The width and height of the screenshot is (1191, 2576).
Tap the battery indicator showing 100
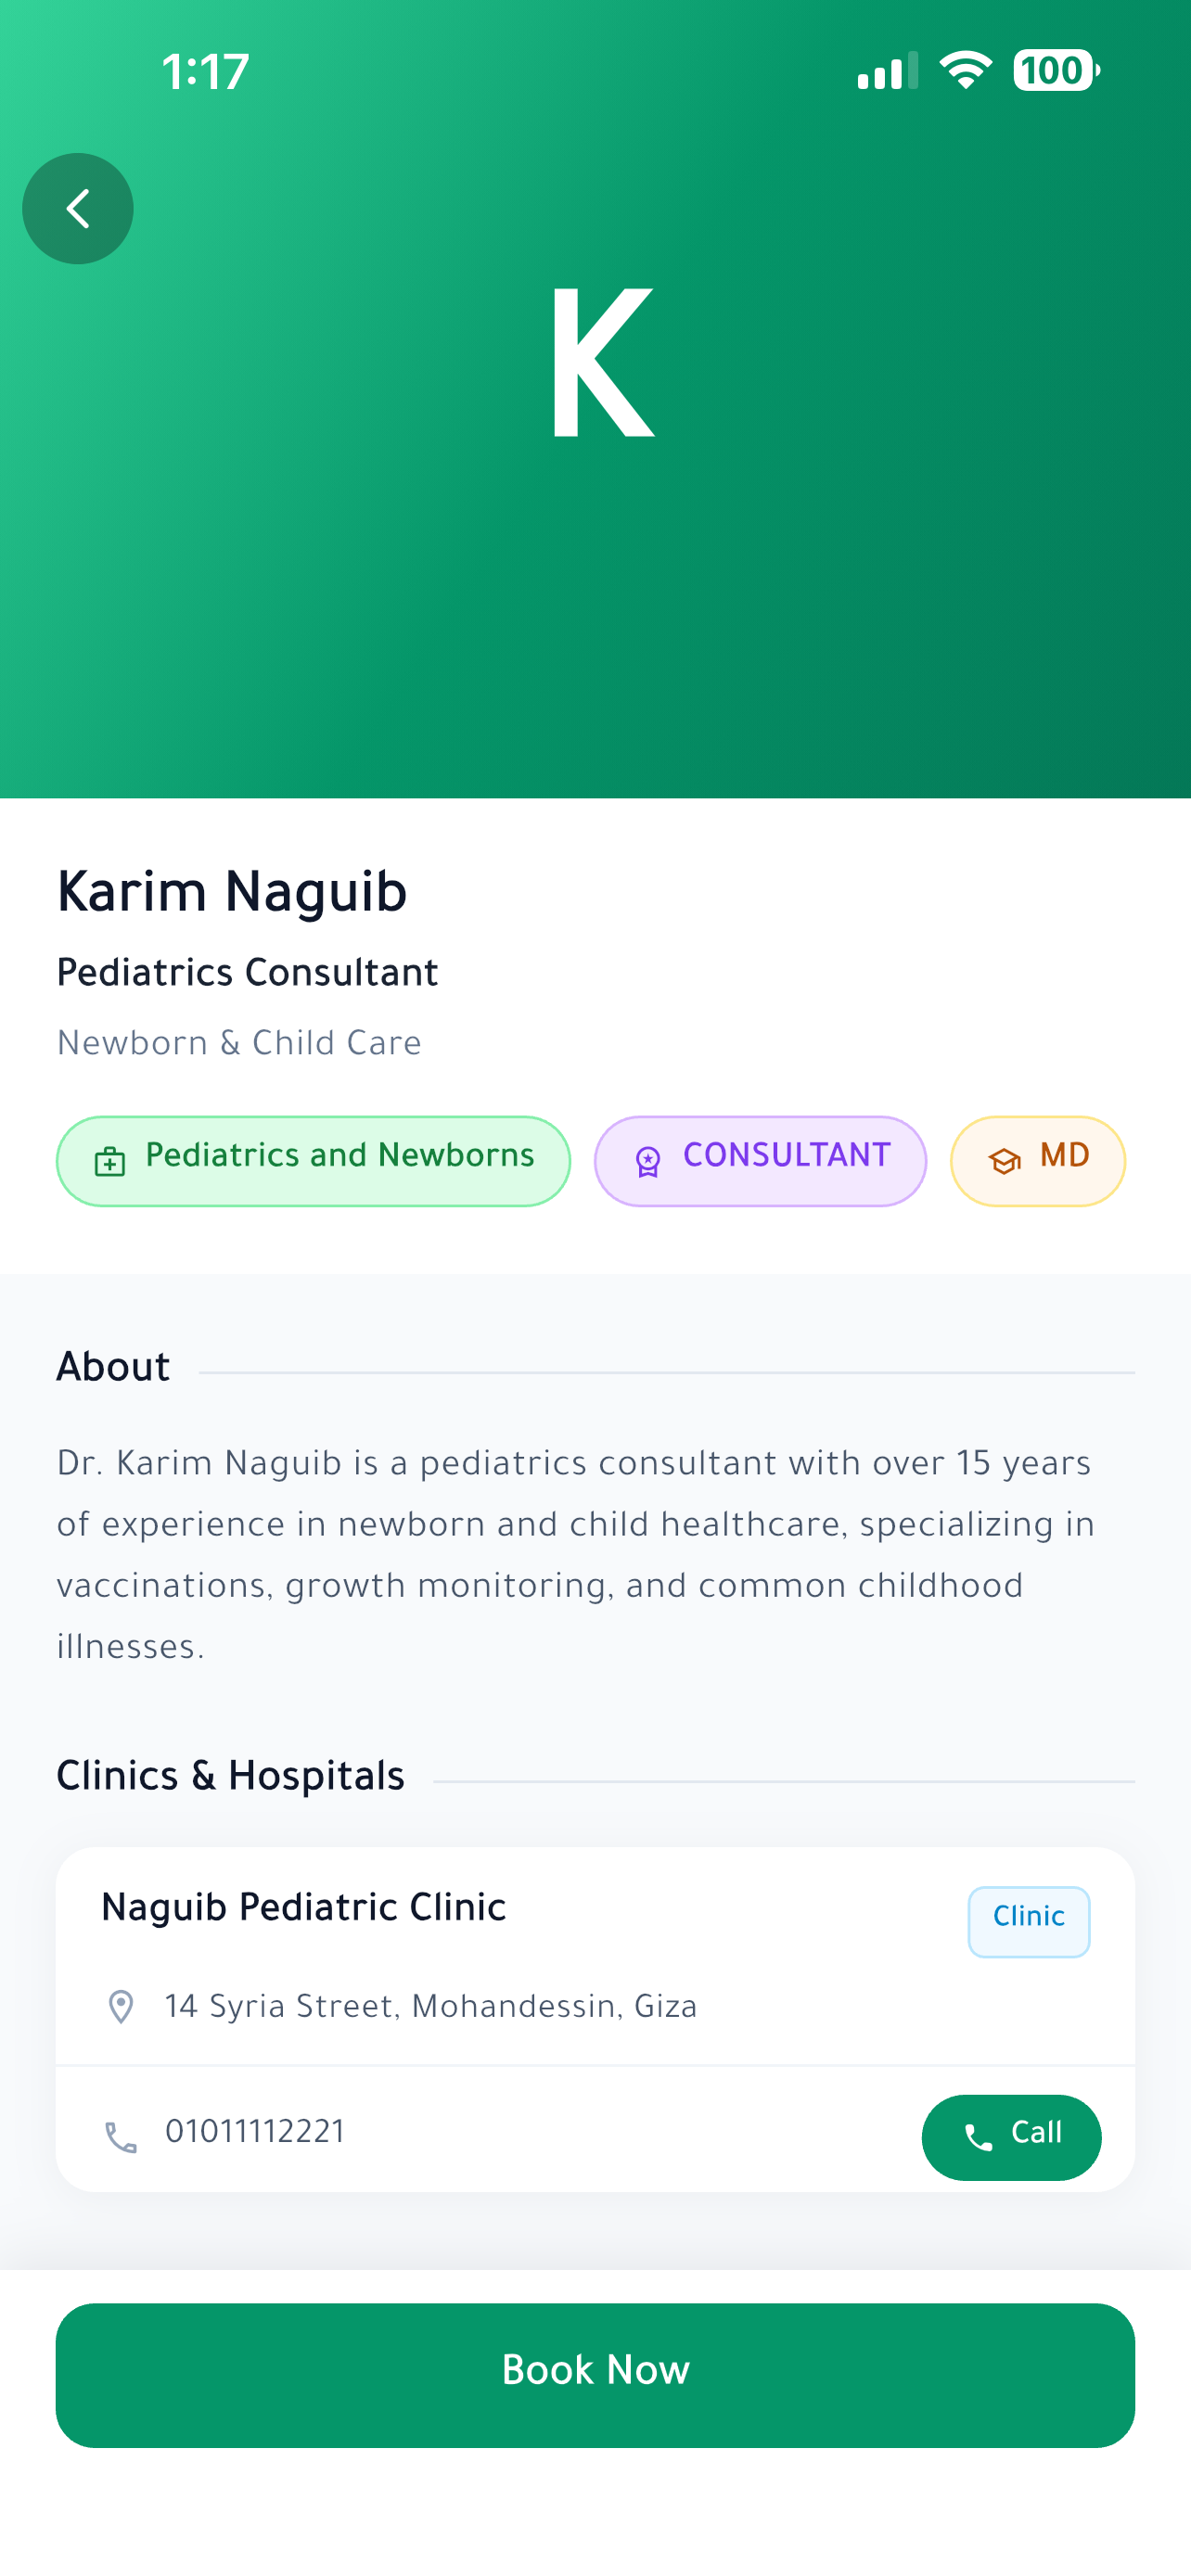(x=1056, y=70)
